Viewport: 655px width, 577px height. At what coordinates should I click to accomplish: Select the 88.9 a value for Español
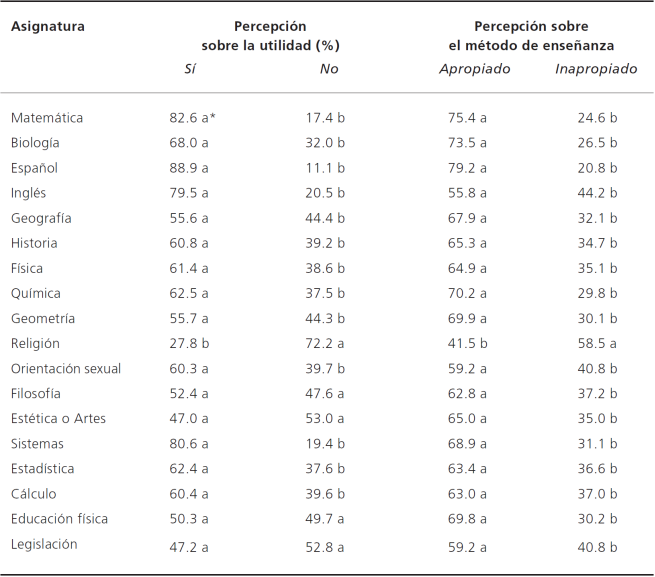188,168
